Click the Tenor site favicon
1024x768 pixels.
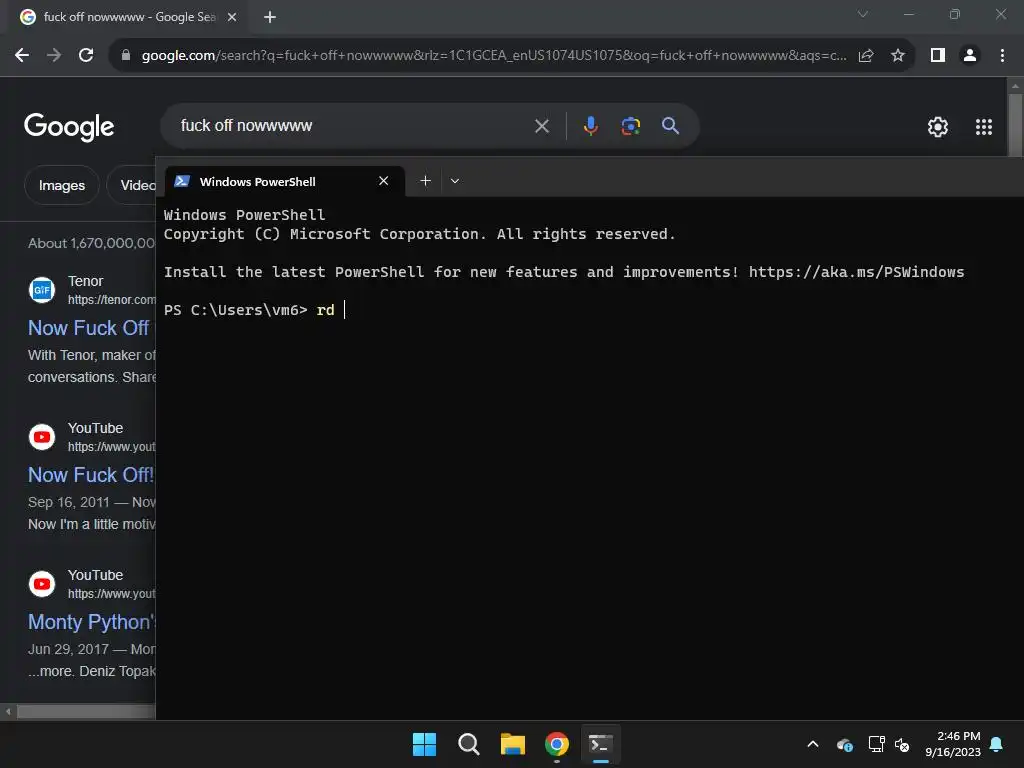click(42, 290)
